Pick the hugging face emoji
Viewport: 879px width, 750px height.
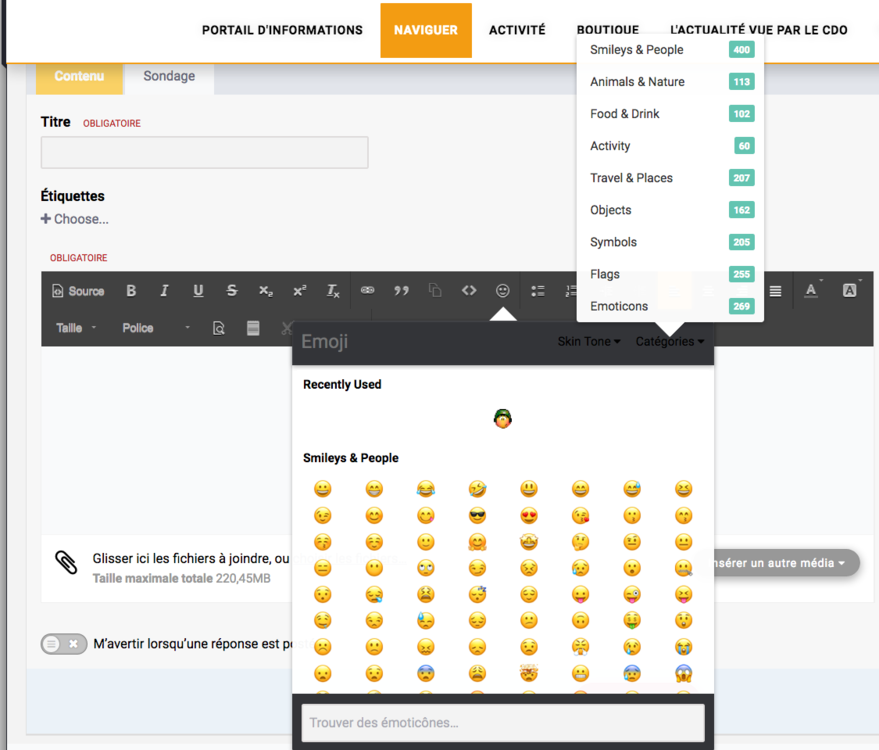point(477,542)
